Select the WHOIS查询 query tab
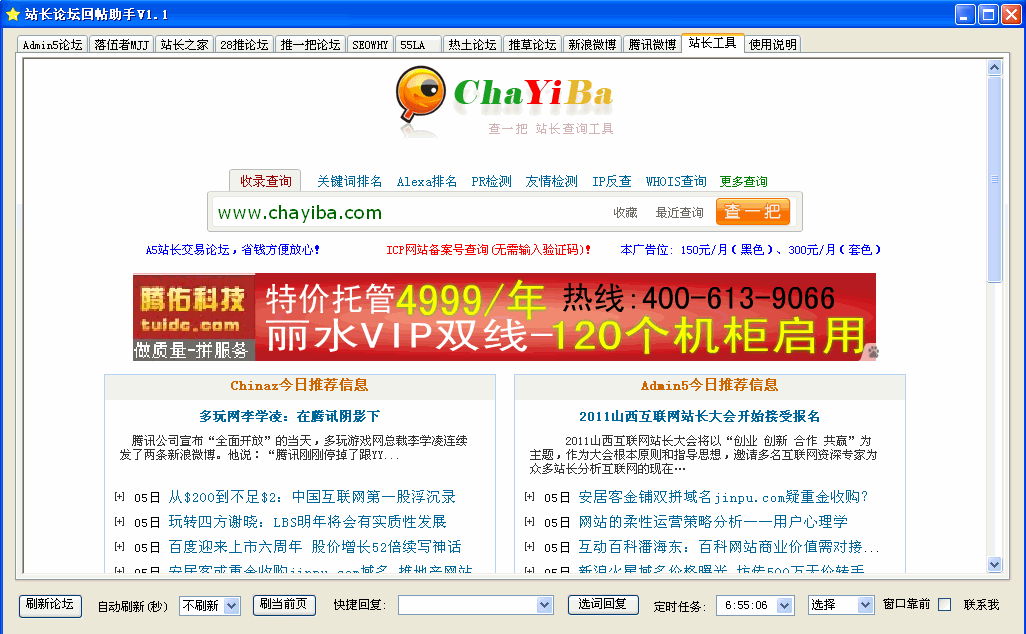Viewport: 1026px width, 634px height. [676, 181]
